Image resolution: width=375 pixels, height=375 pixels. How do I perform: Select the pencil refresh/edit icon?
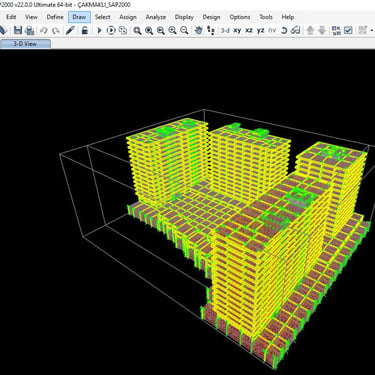[x=70, y=30]
